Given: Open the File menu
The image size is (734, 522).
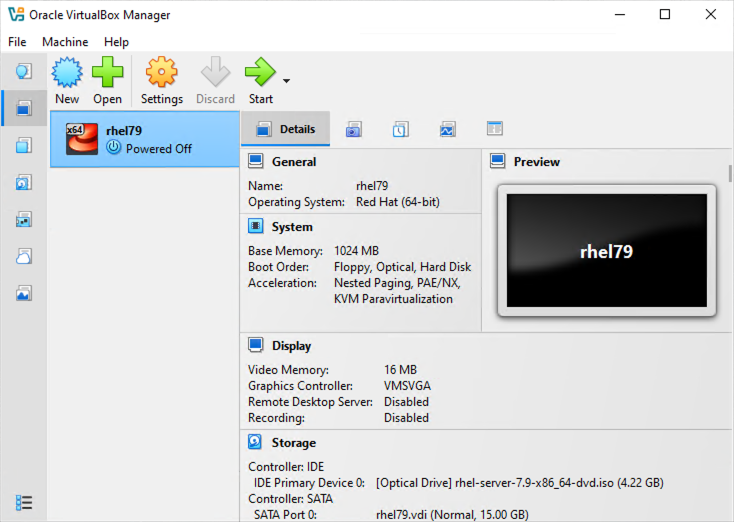Looking at the screenshot, I should (17, 42).
